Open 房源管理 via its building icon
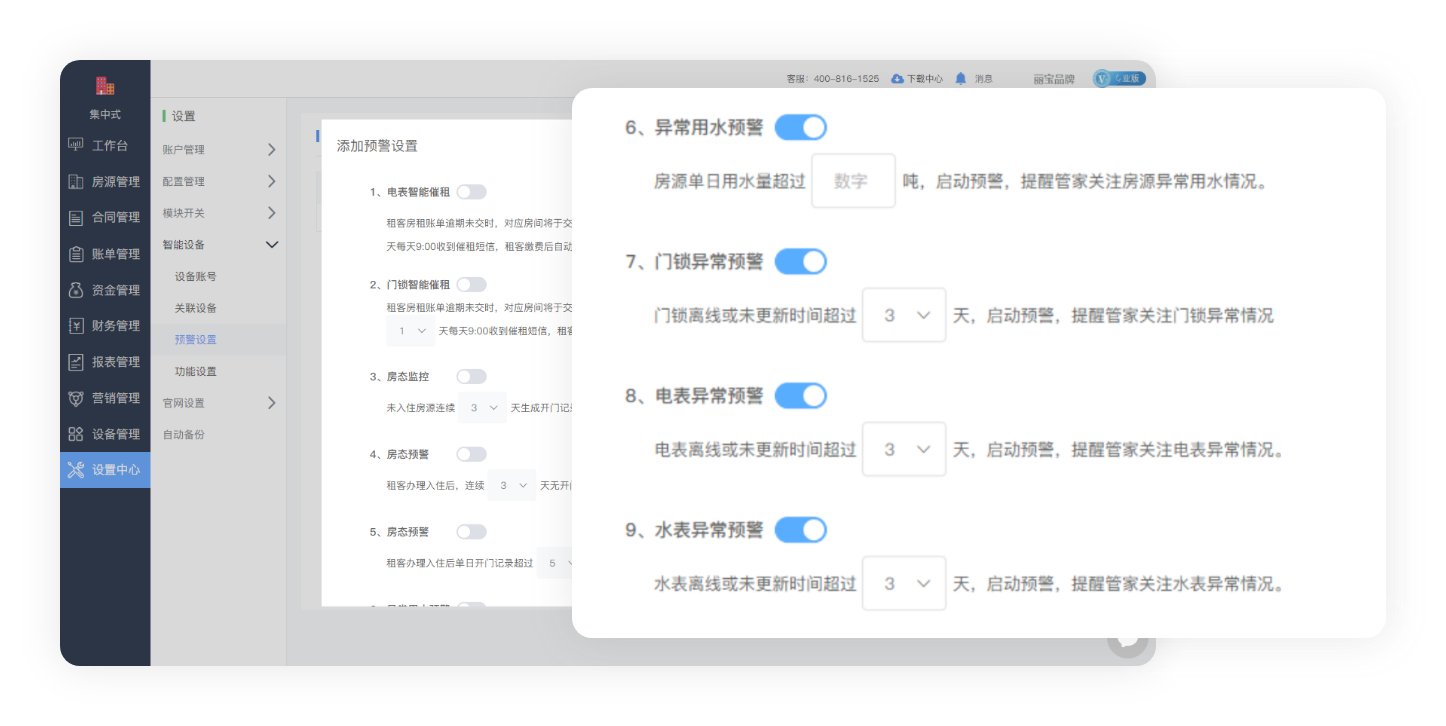1446x726 pixels. click(x=76, y=182)
